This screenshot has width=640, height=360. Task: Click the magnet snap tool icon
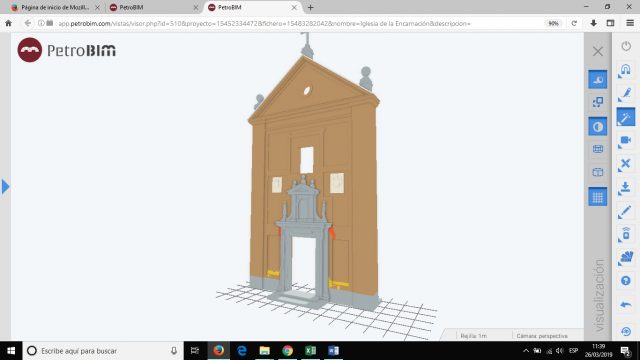[x=625, y=70]
